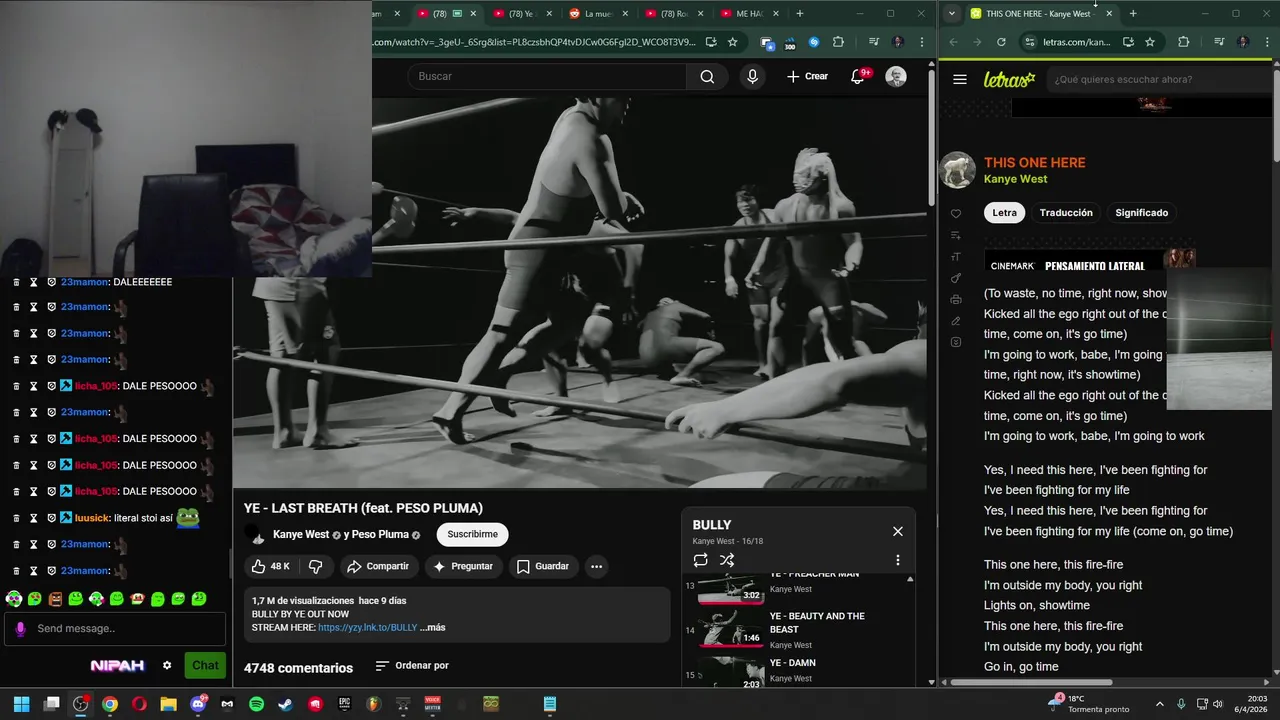
Task: Dislike the LAST BREATH video
Action: tap(316, 566)
